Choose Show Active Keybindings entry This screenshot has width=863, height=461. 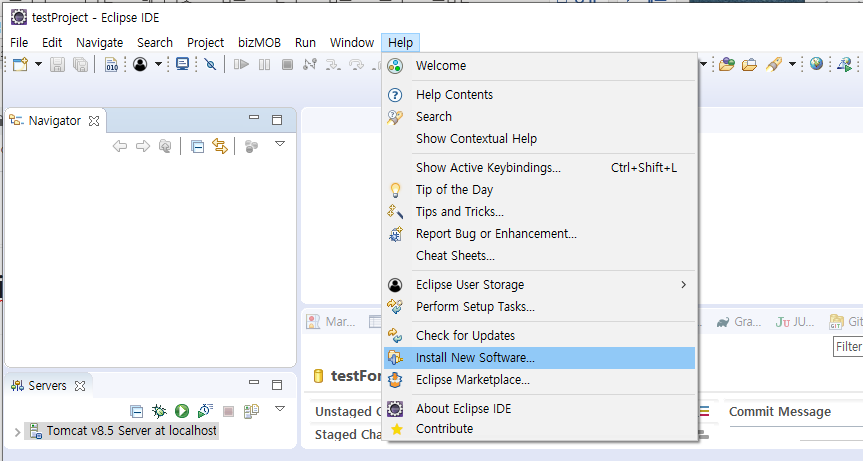pos(539,167)
